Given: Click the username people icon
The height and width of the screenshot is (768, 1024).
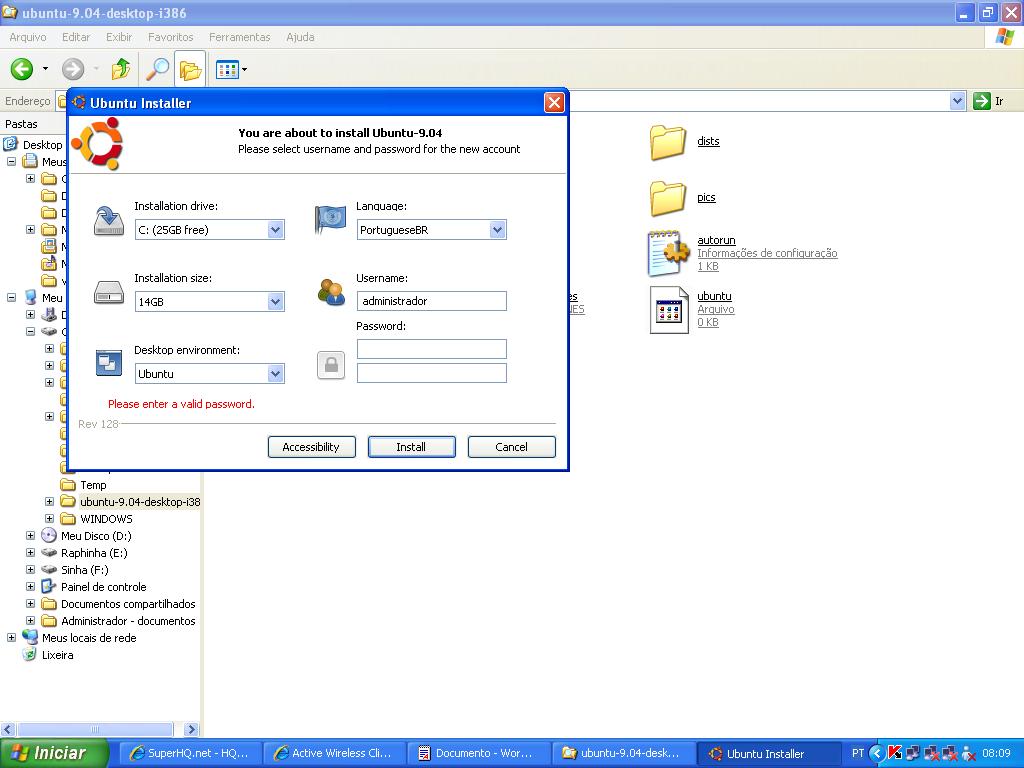Looking at the screenshot, I should [331, 292].
